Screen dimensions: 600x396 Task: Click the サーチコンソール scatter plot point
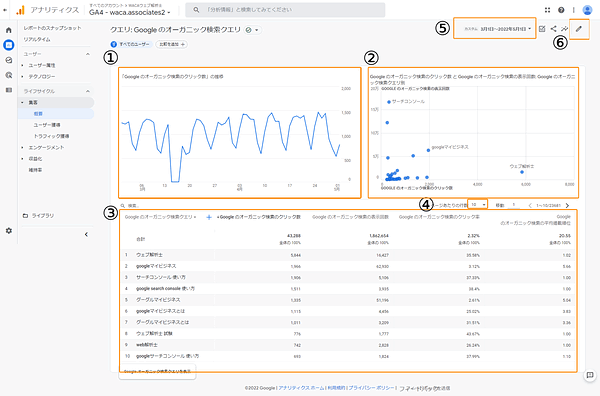pyautogui.click(x=389, y=102)
